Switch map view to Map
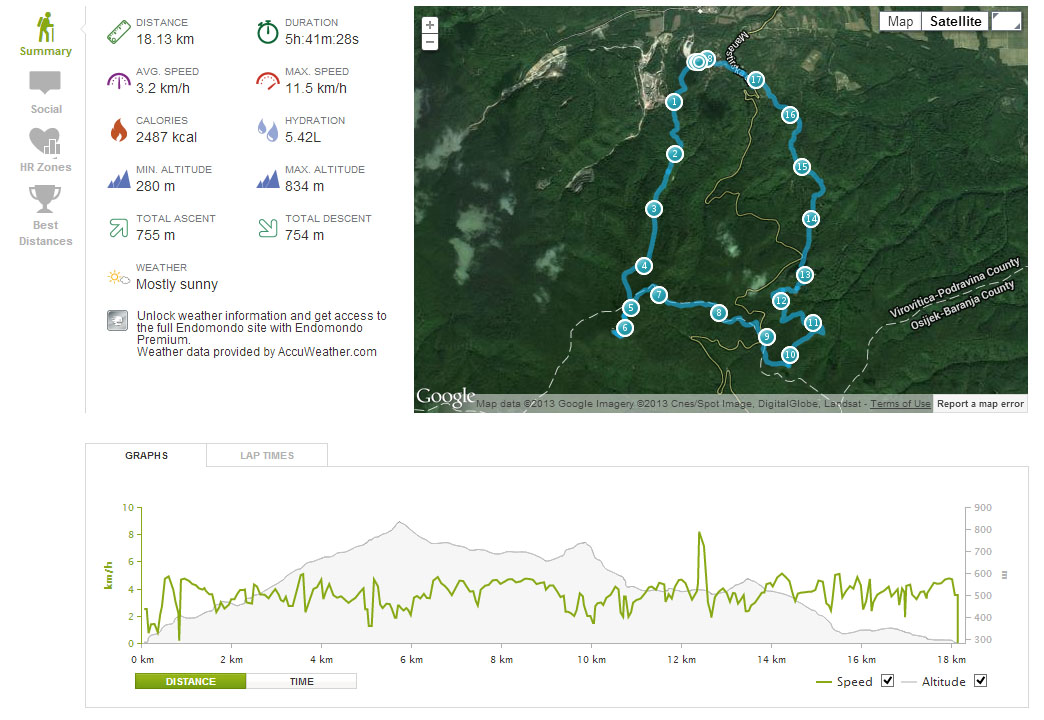 900,21
